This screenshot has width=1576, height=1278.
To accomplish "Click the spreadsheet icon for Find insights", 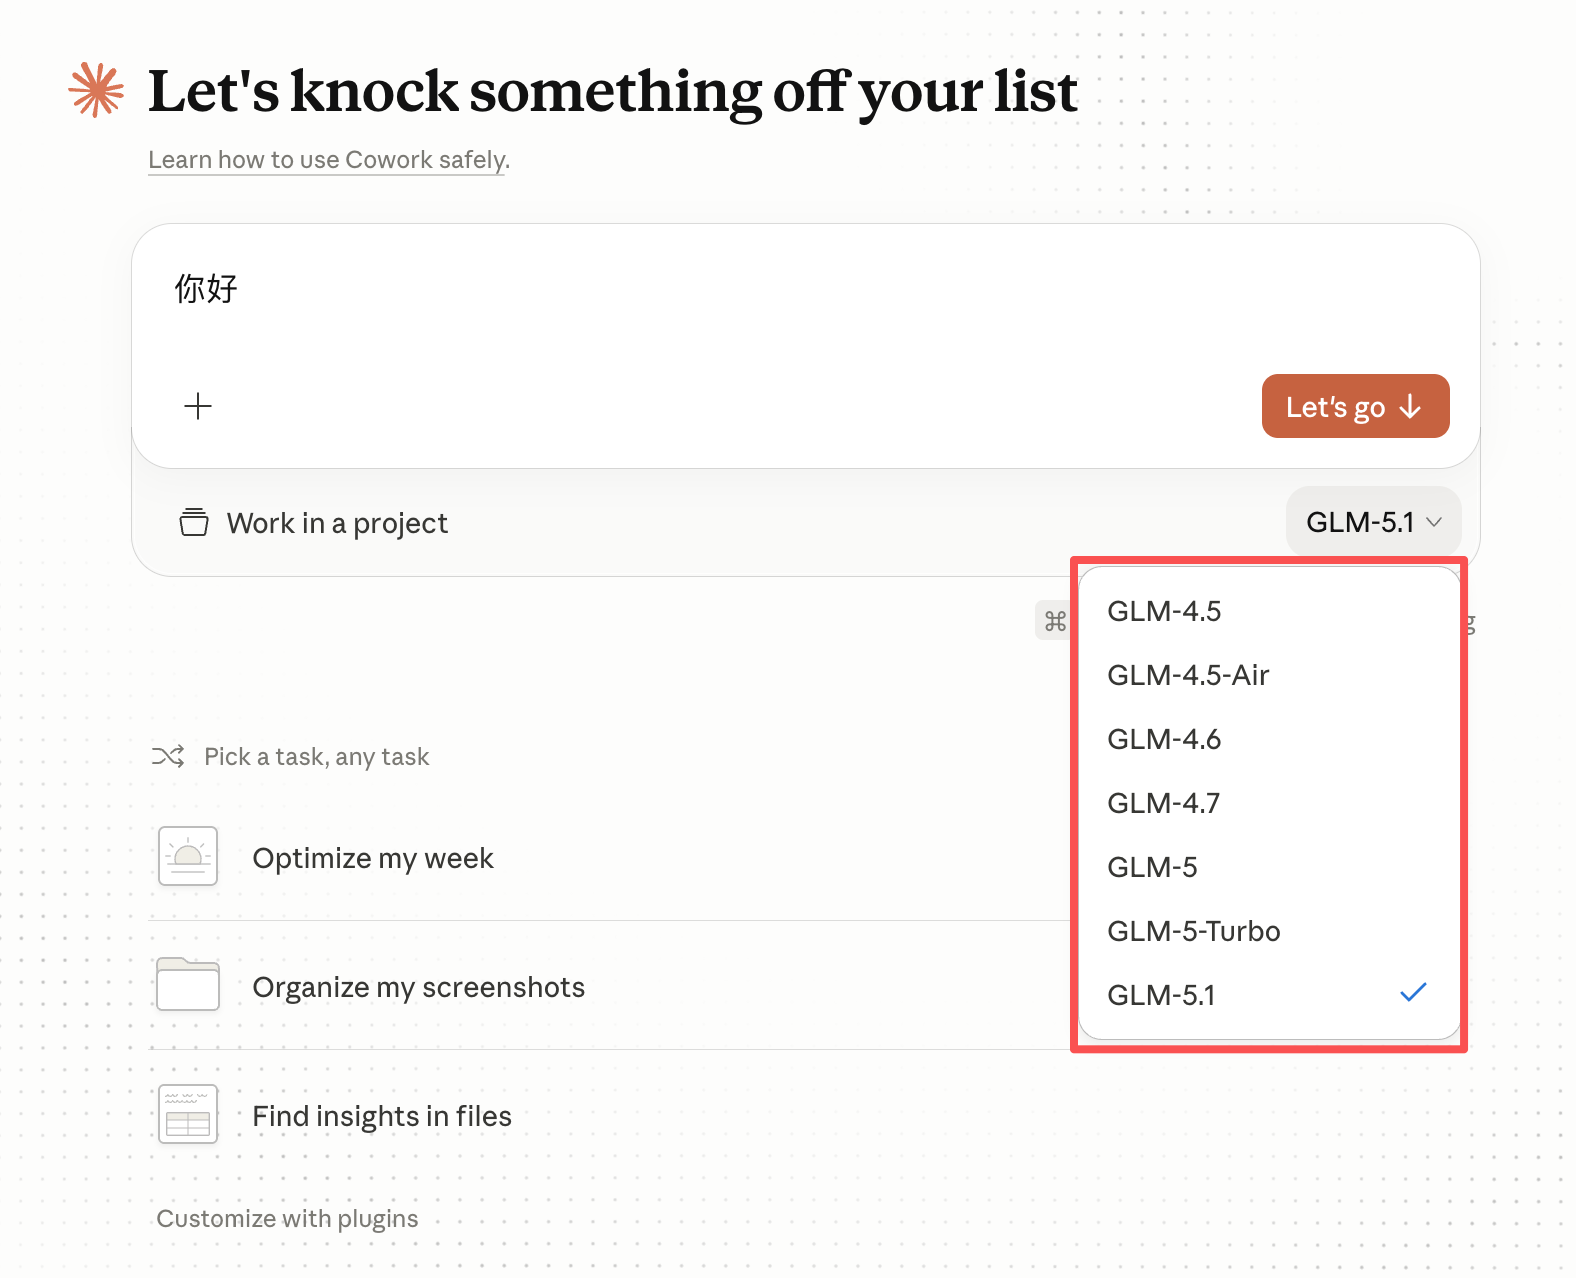I will 188,1114.
